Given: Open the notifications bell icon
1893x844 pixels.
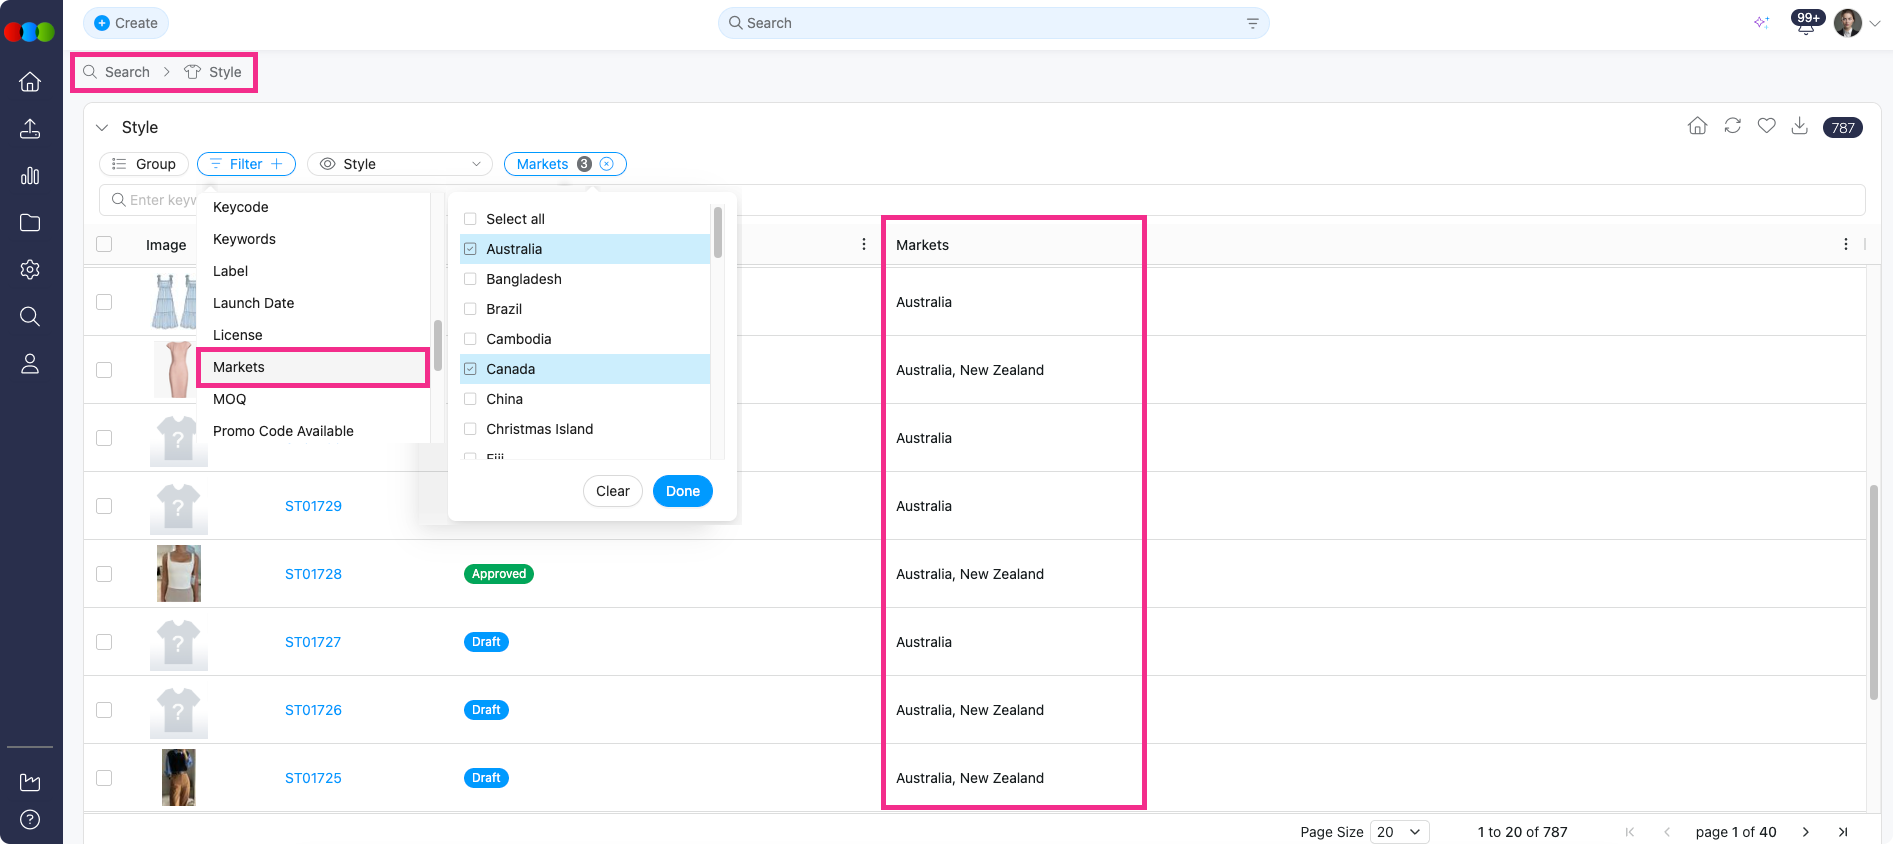Looking at the screenshot, I should click(1805, 24).
